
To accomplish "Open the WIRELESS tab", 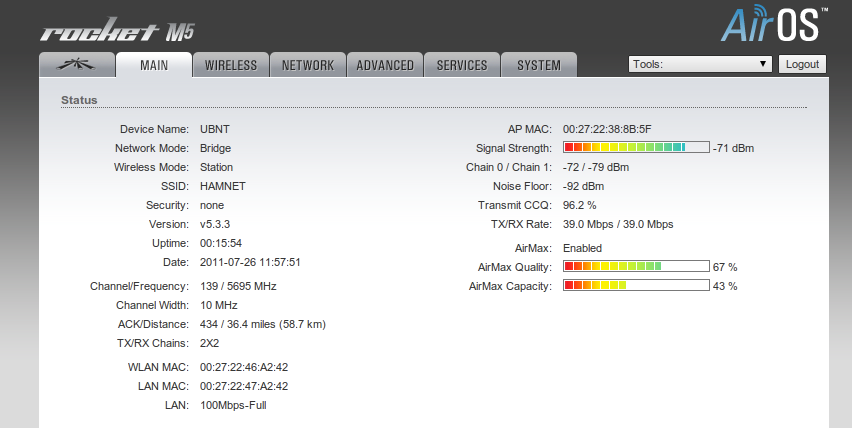I will 231,65.
